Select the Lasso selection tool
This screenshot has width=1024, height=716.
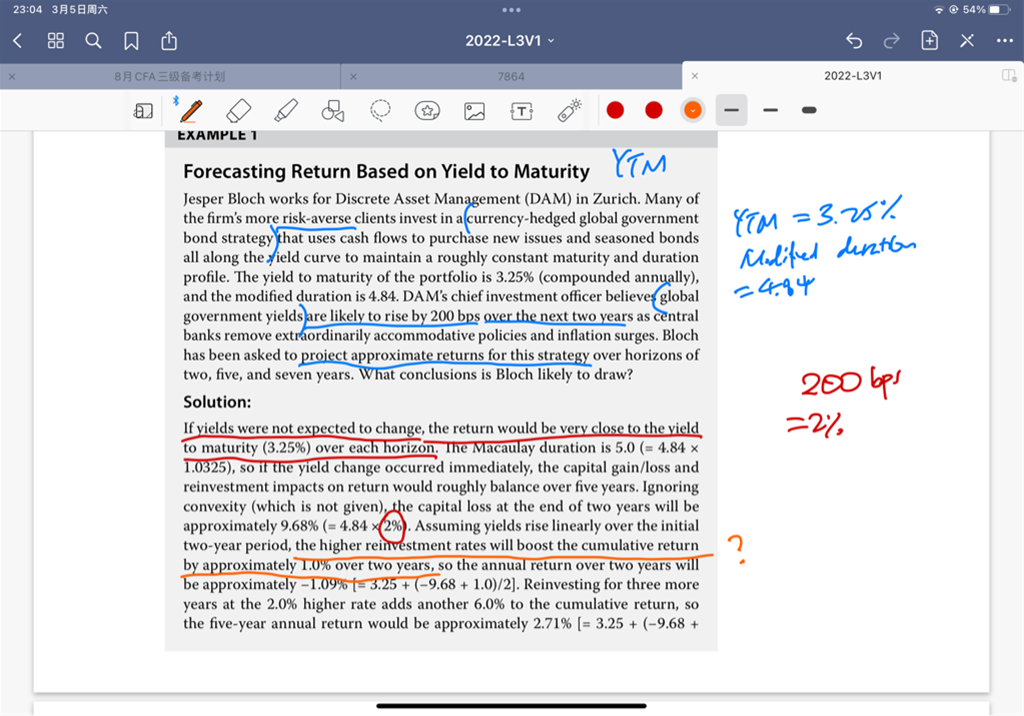[x=380, y=110]
